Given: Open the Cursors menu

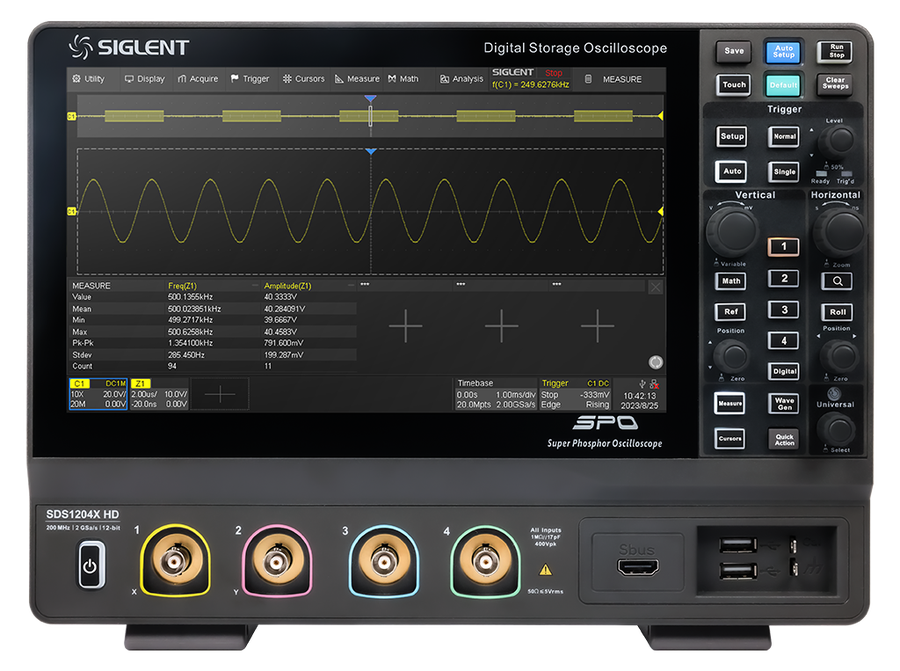Looking at the screenshot, I should (x=303, y=79).
